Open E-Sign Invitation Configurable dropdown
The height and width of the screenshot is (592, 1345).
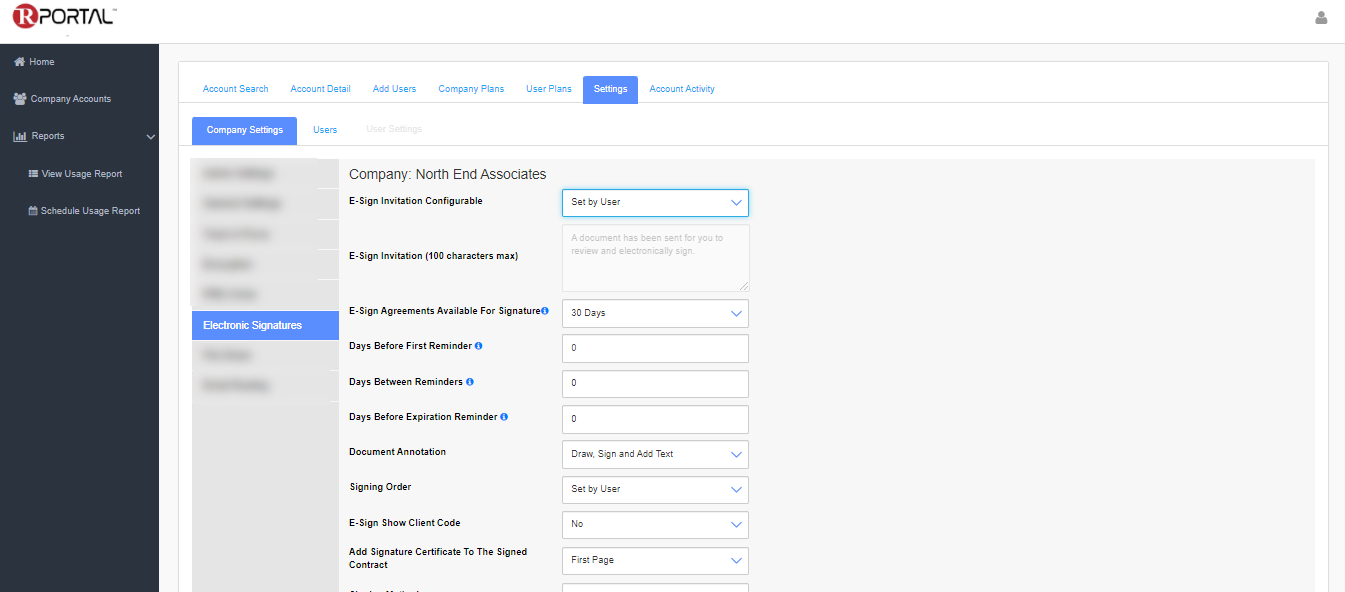pyautogui.click(x=655, y=203)
